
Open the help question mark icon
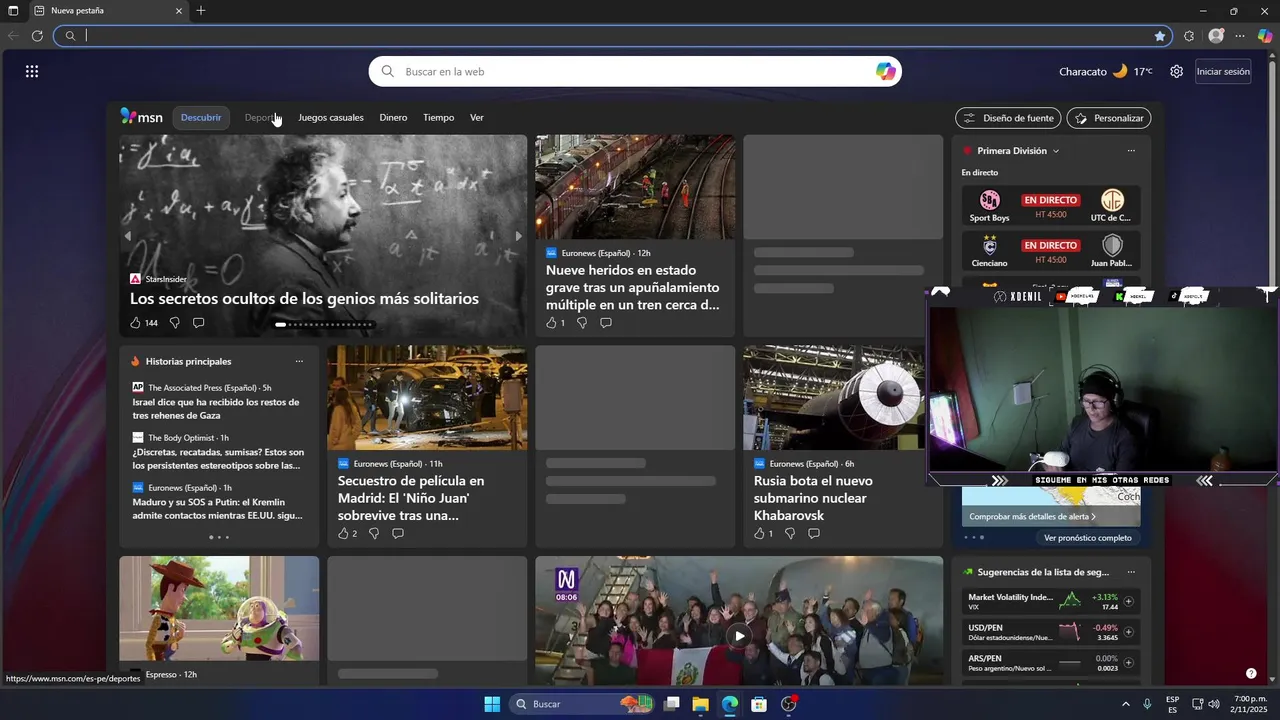click(1251, 674)
